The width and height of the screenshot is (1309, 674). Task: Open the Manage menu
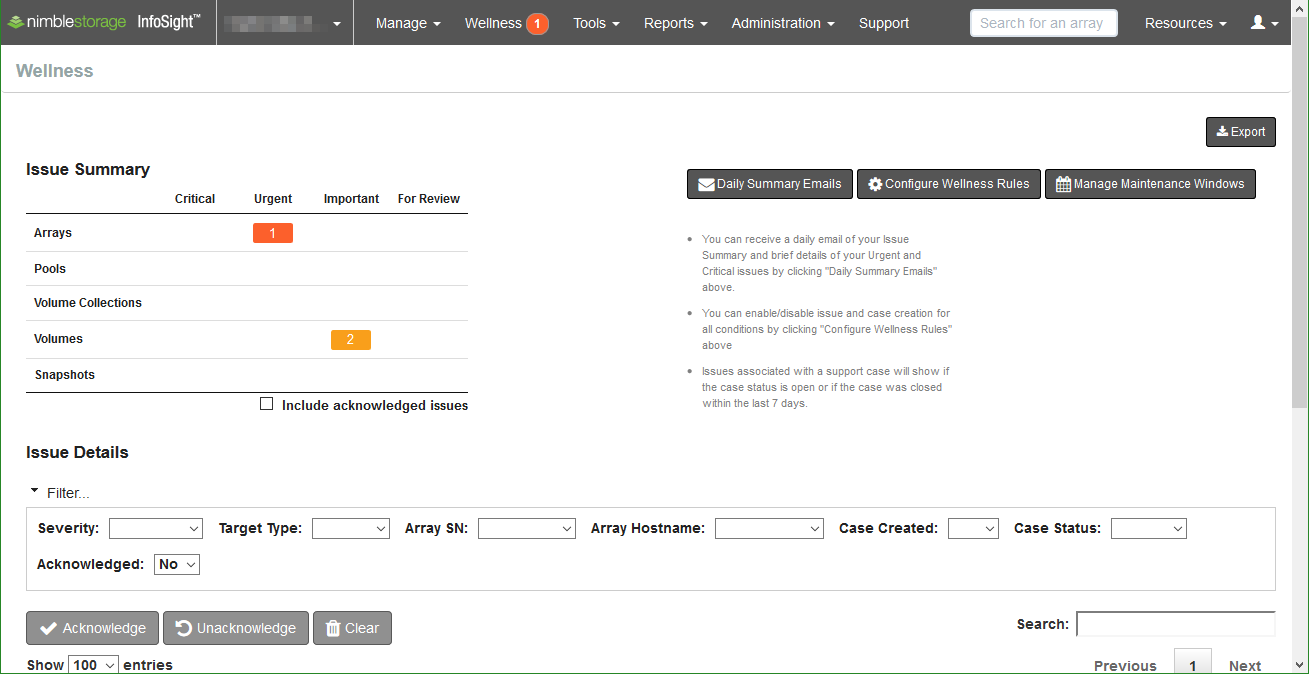pyautogui.click(x=408, y=23)
